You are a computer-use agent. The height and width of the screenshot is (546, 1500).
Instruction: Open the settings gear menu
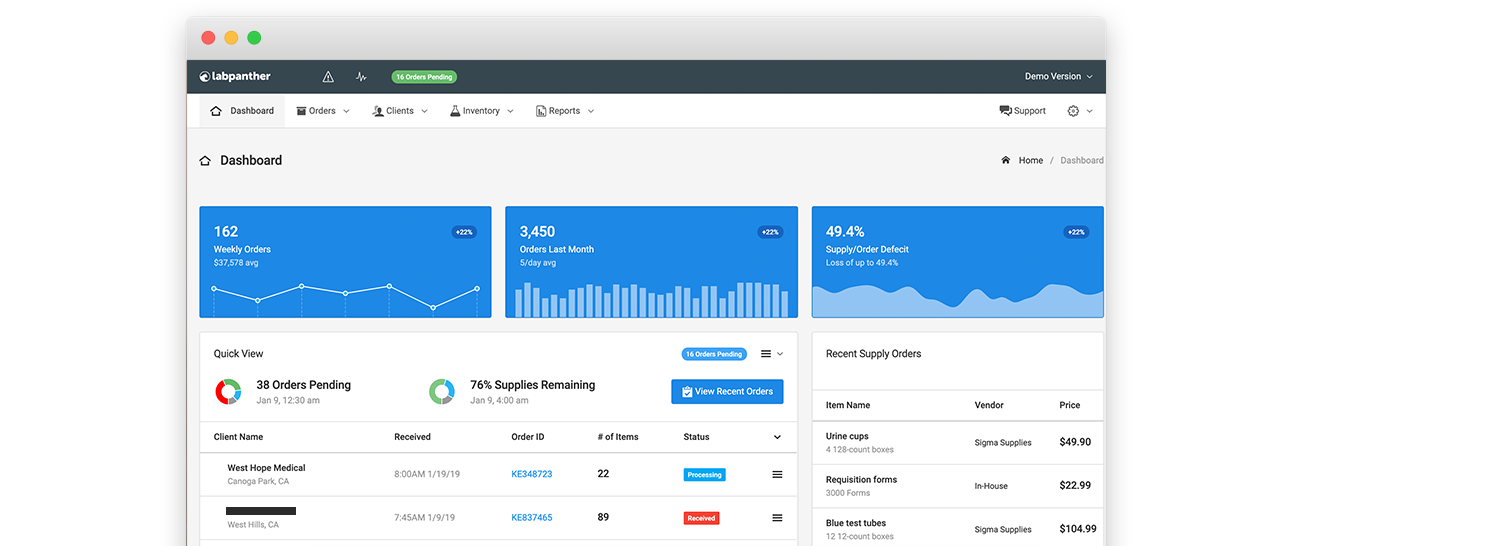[1073, 111]
